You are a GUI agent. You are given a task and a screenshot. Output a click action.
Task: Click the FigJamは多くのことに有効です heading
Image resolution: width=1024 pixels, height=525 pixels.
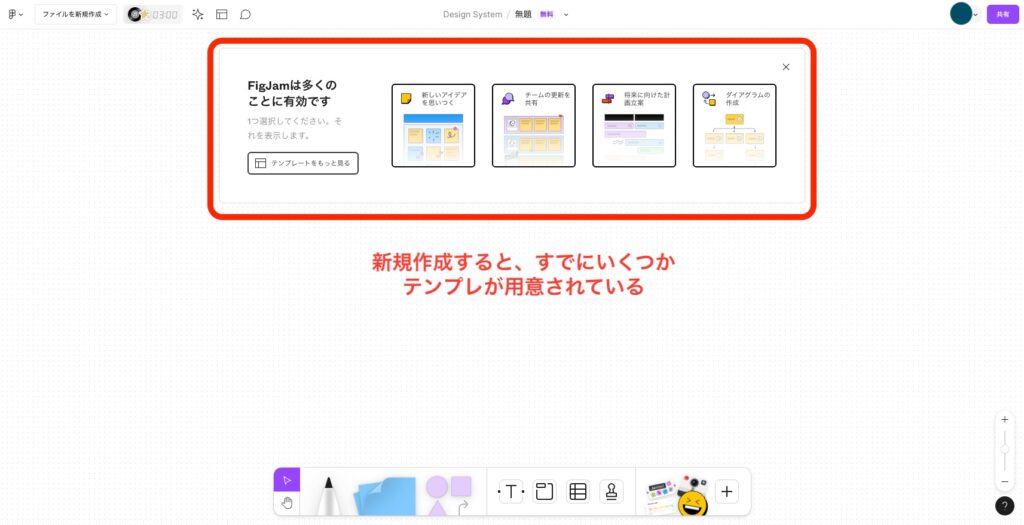[x=292, y=93]
